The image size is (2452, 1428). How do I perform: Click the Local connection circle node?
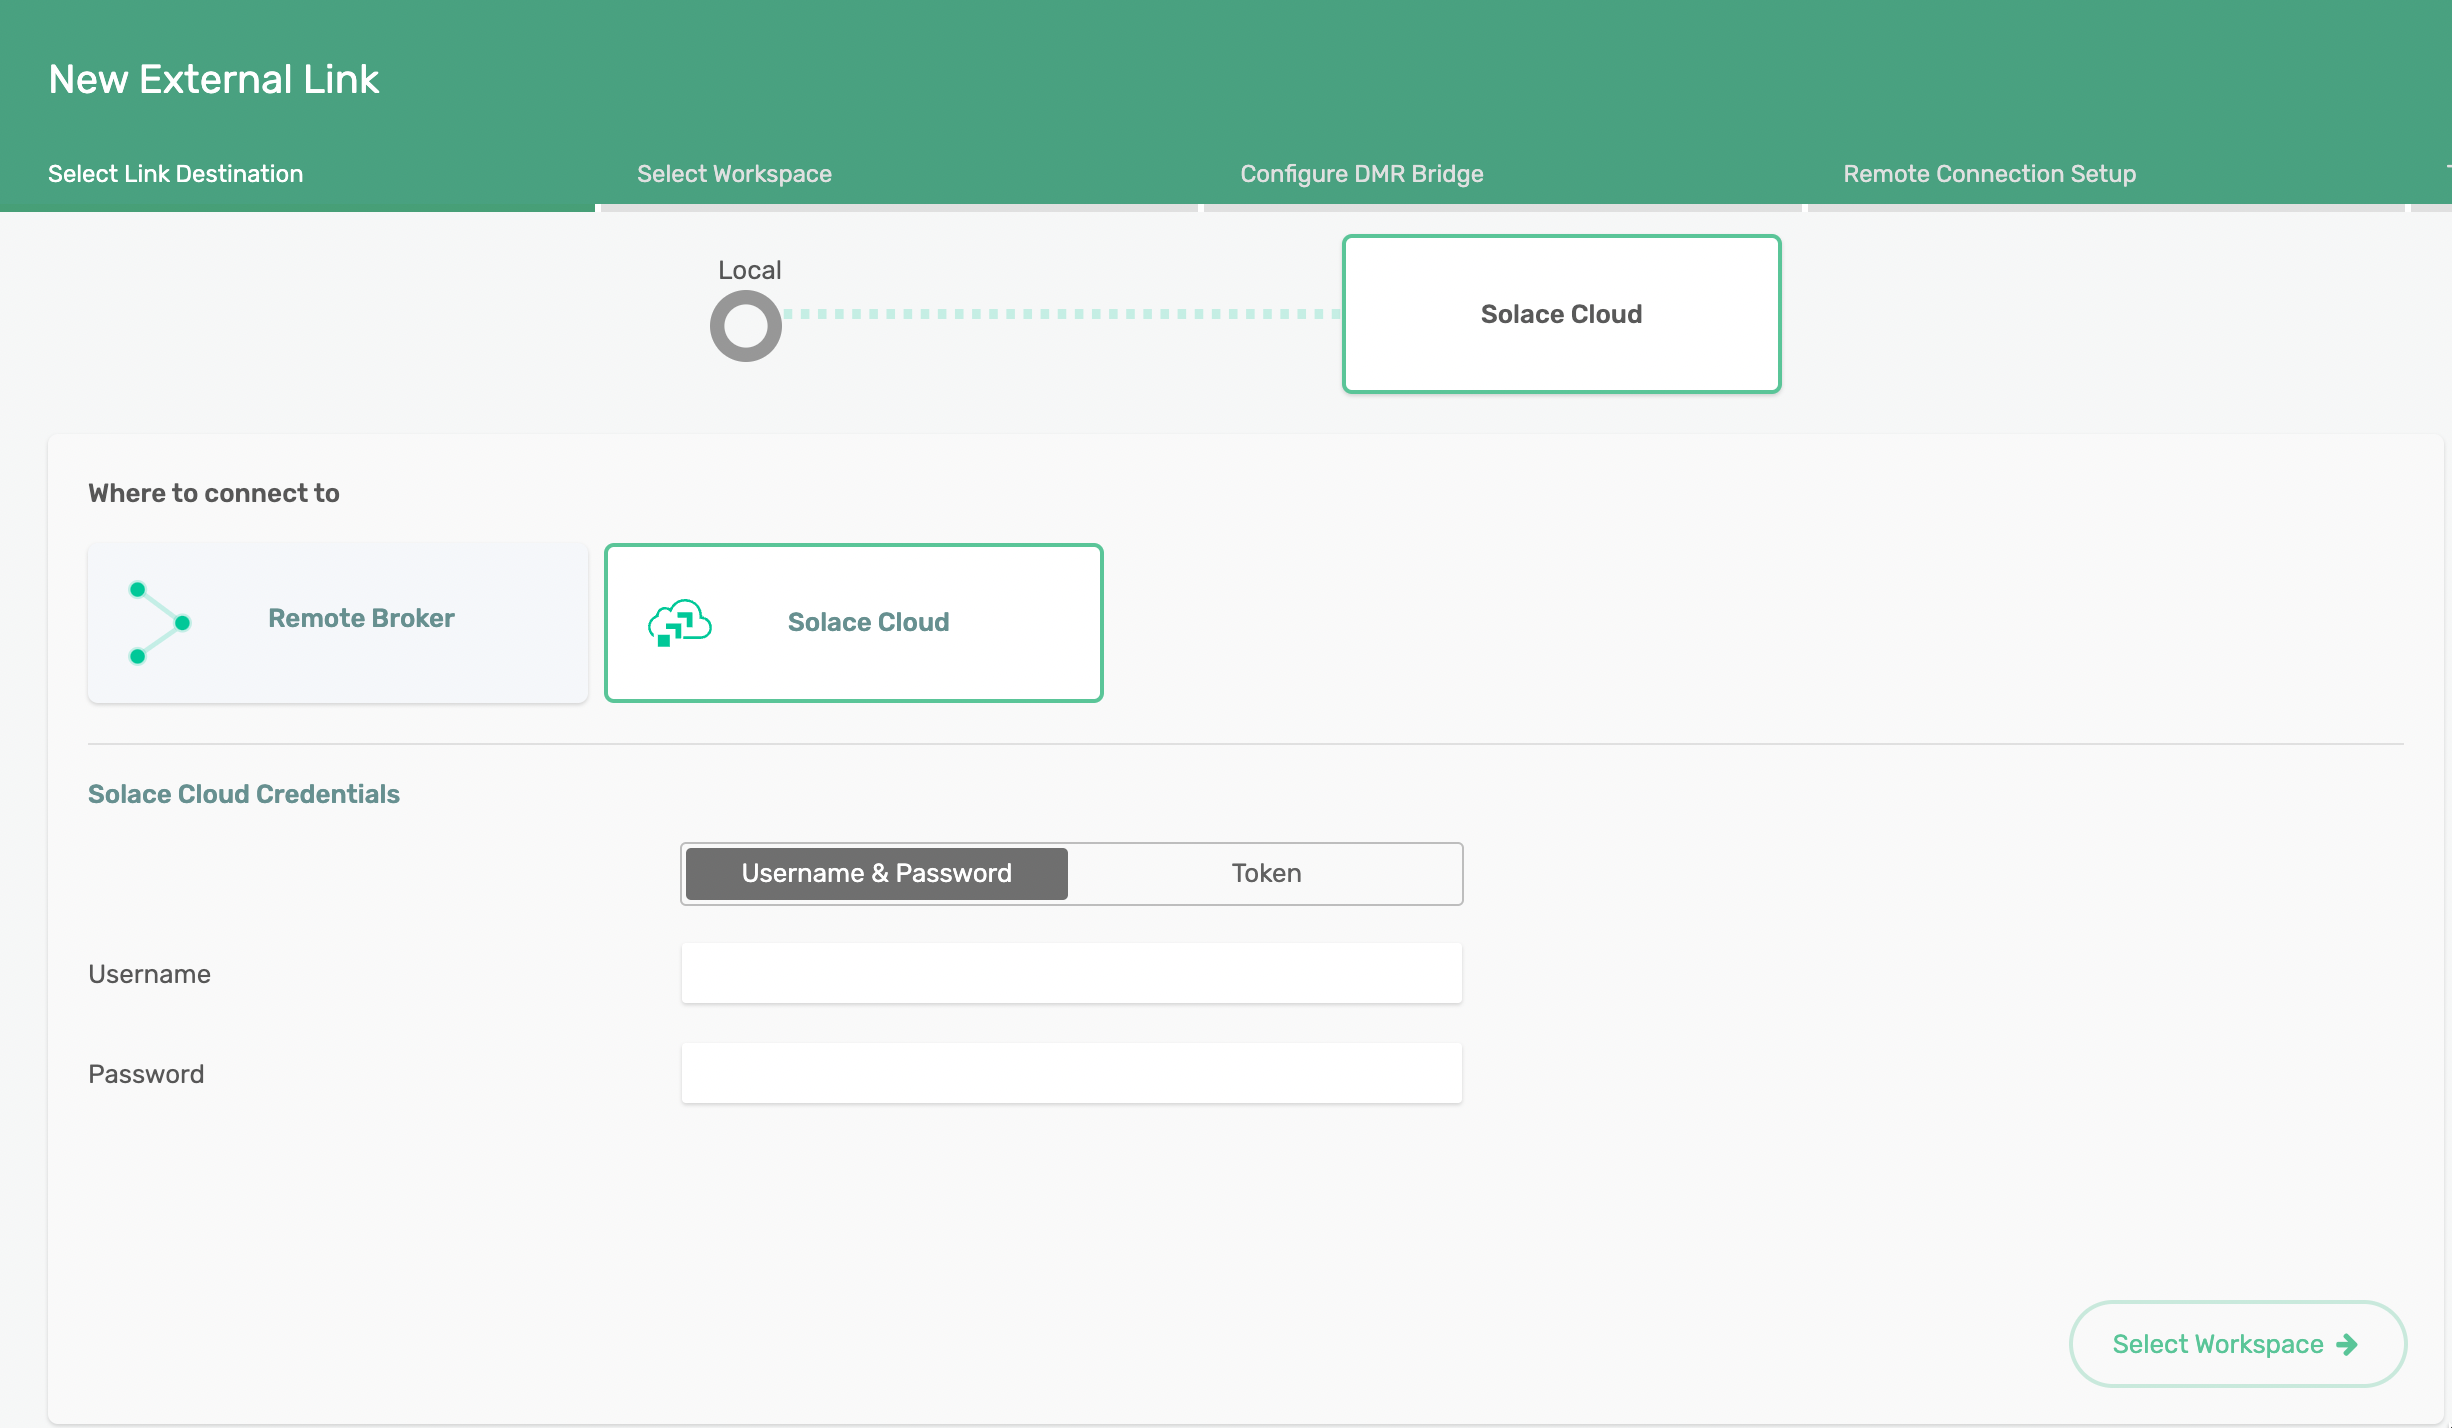(745, 325)
